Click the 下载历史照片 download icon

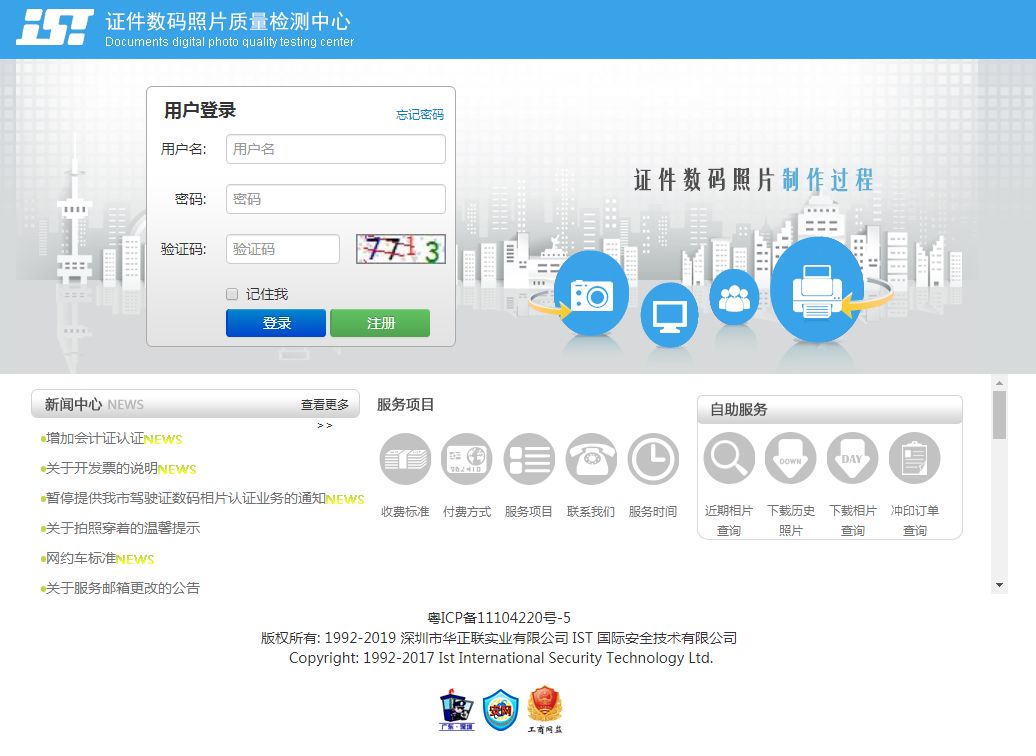(x=790, y=458)
